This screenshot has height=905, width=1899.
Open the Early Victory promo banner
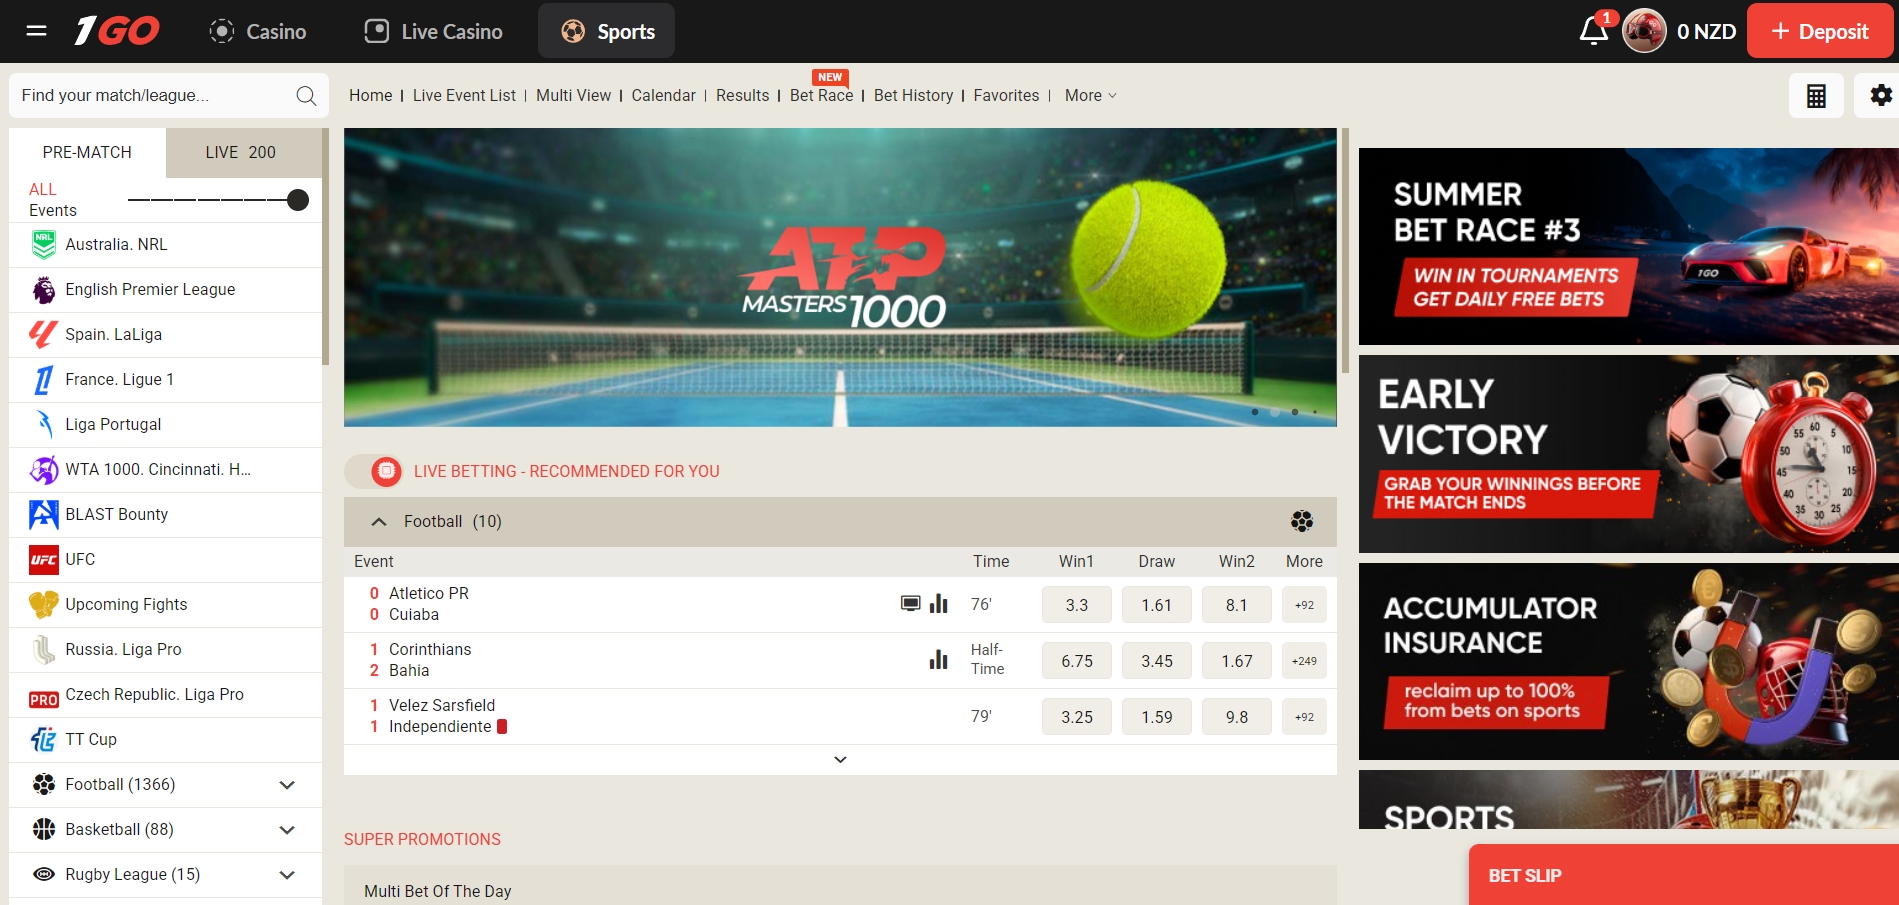click(1629, 454)
